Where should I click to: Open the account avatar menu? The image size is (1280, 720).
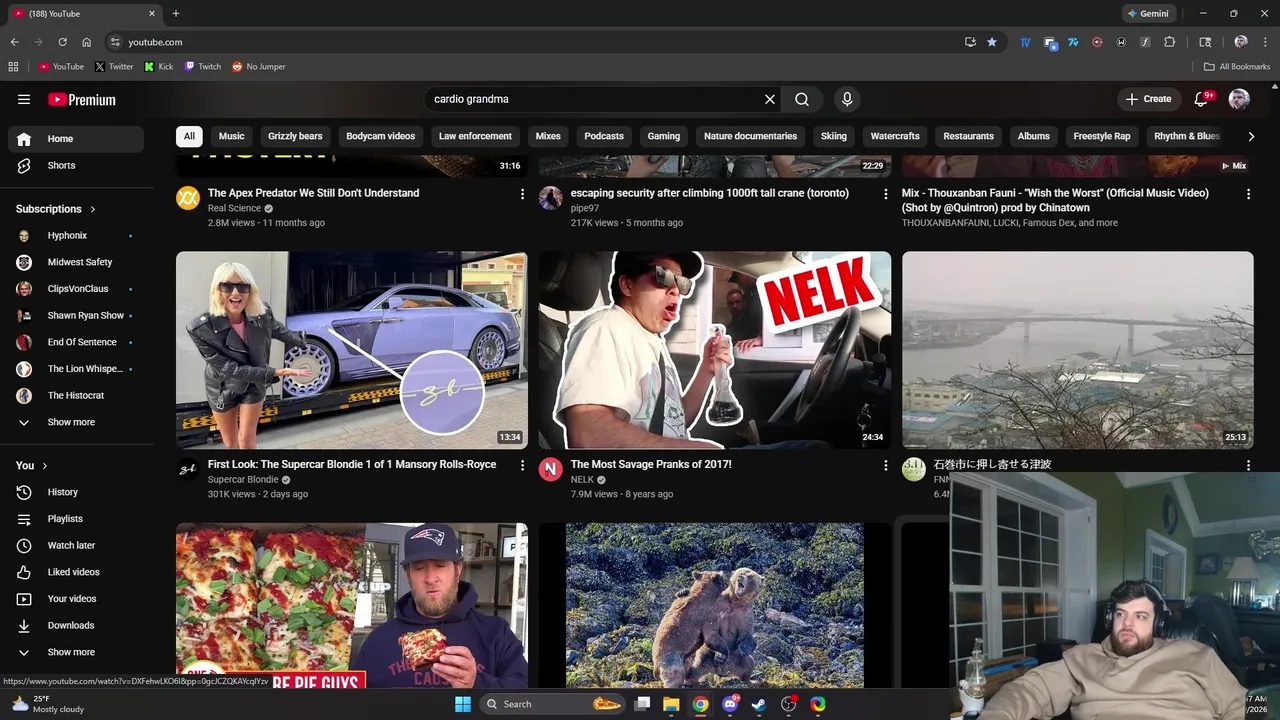pyautogui.click(x=1239, y=99)
